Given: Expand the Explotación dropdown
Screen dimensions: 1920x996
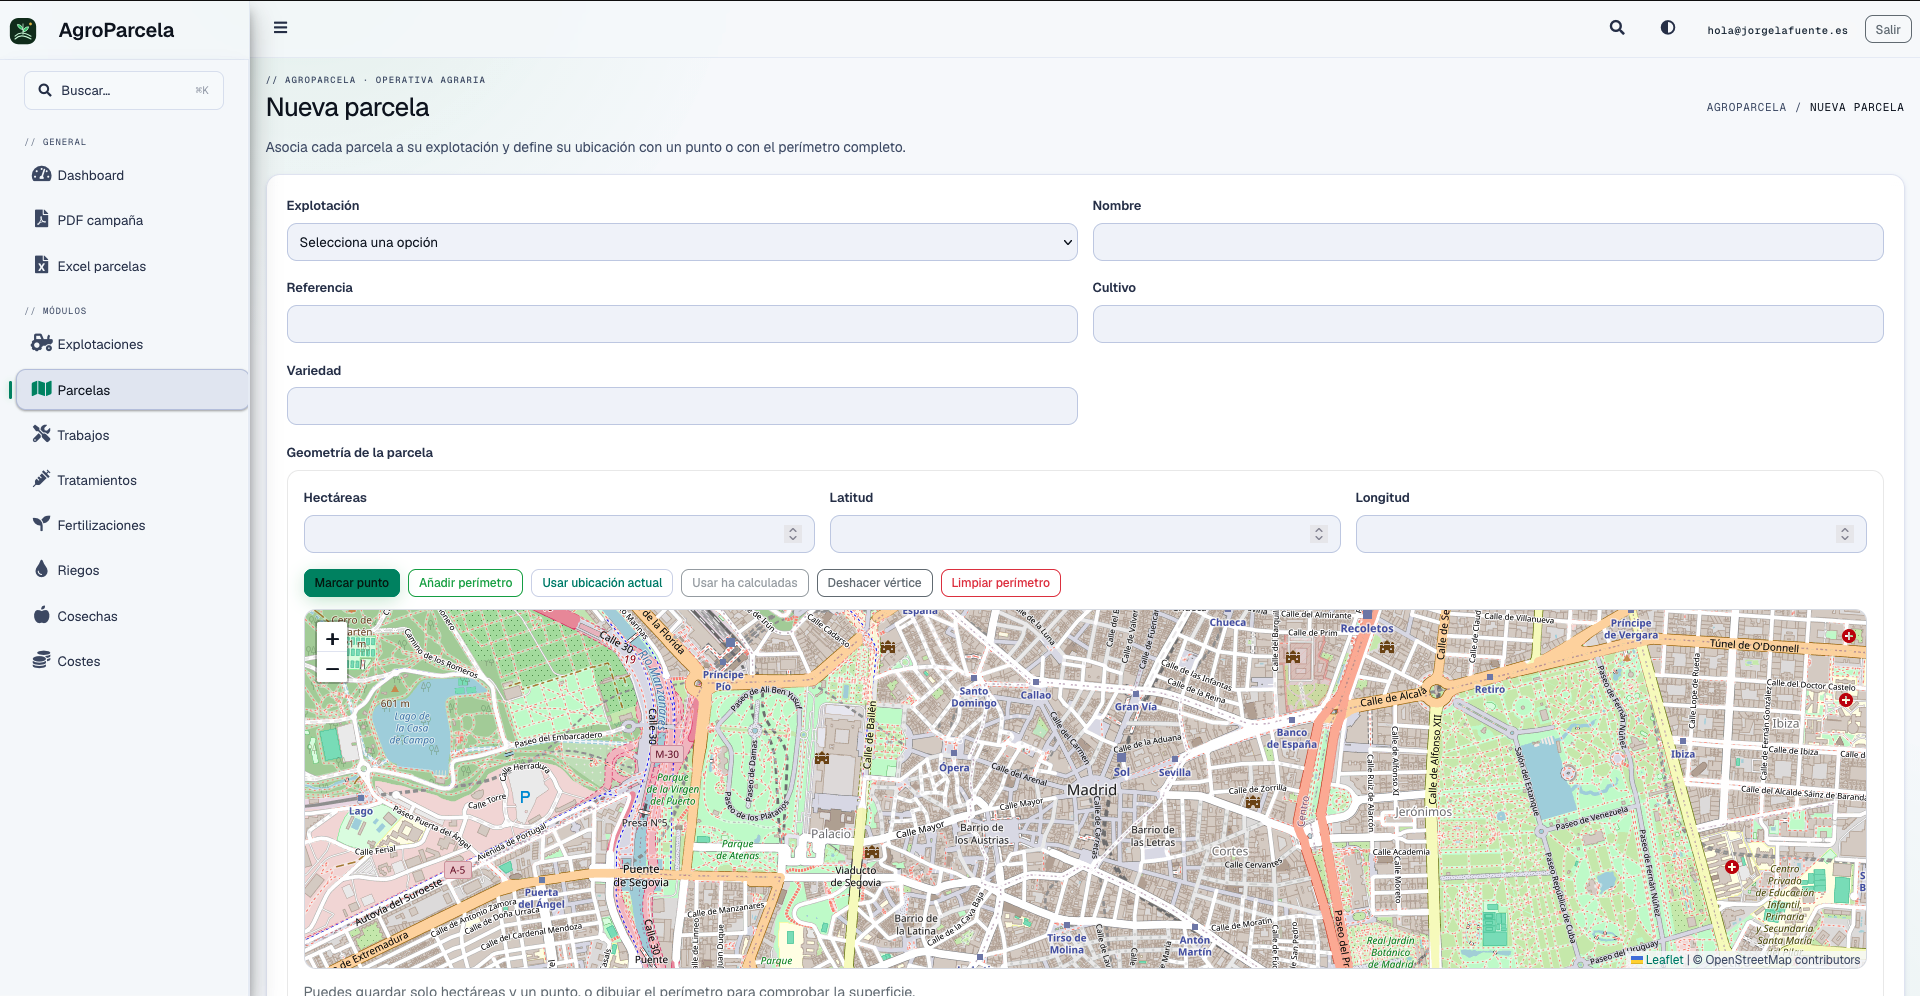Looking at the screenshot, I should [x=682, y=242].
